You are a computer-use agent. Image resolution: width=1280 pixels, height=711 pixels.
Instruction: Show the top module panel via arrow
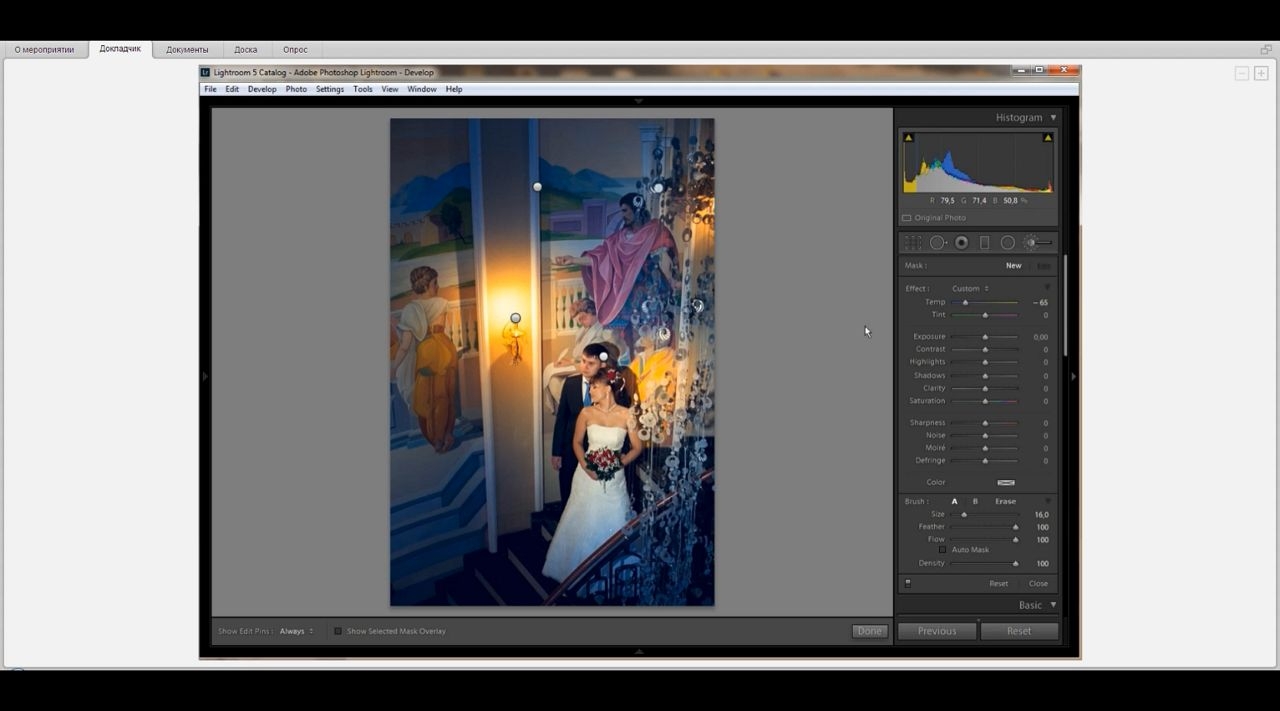coord(639,101)
